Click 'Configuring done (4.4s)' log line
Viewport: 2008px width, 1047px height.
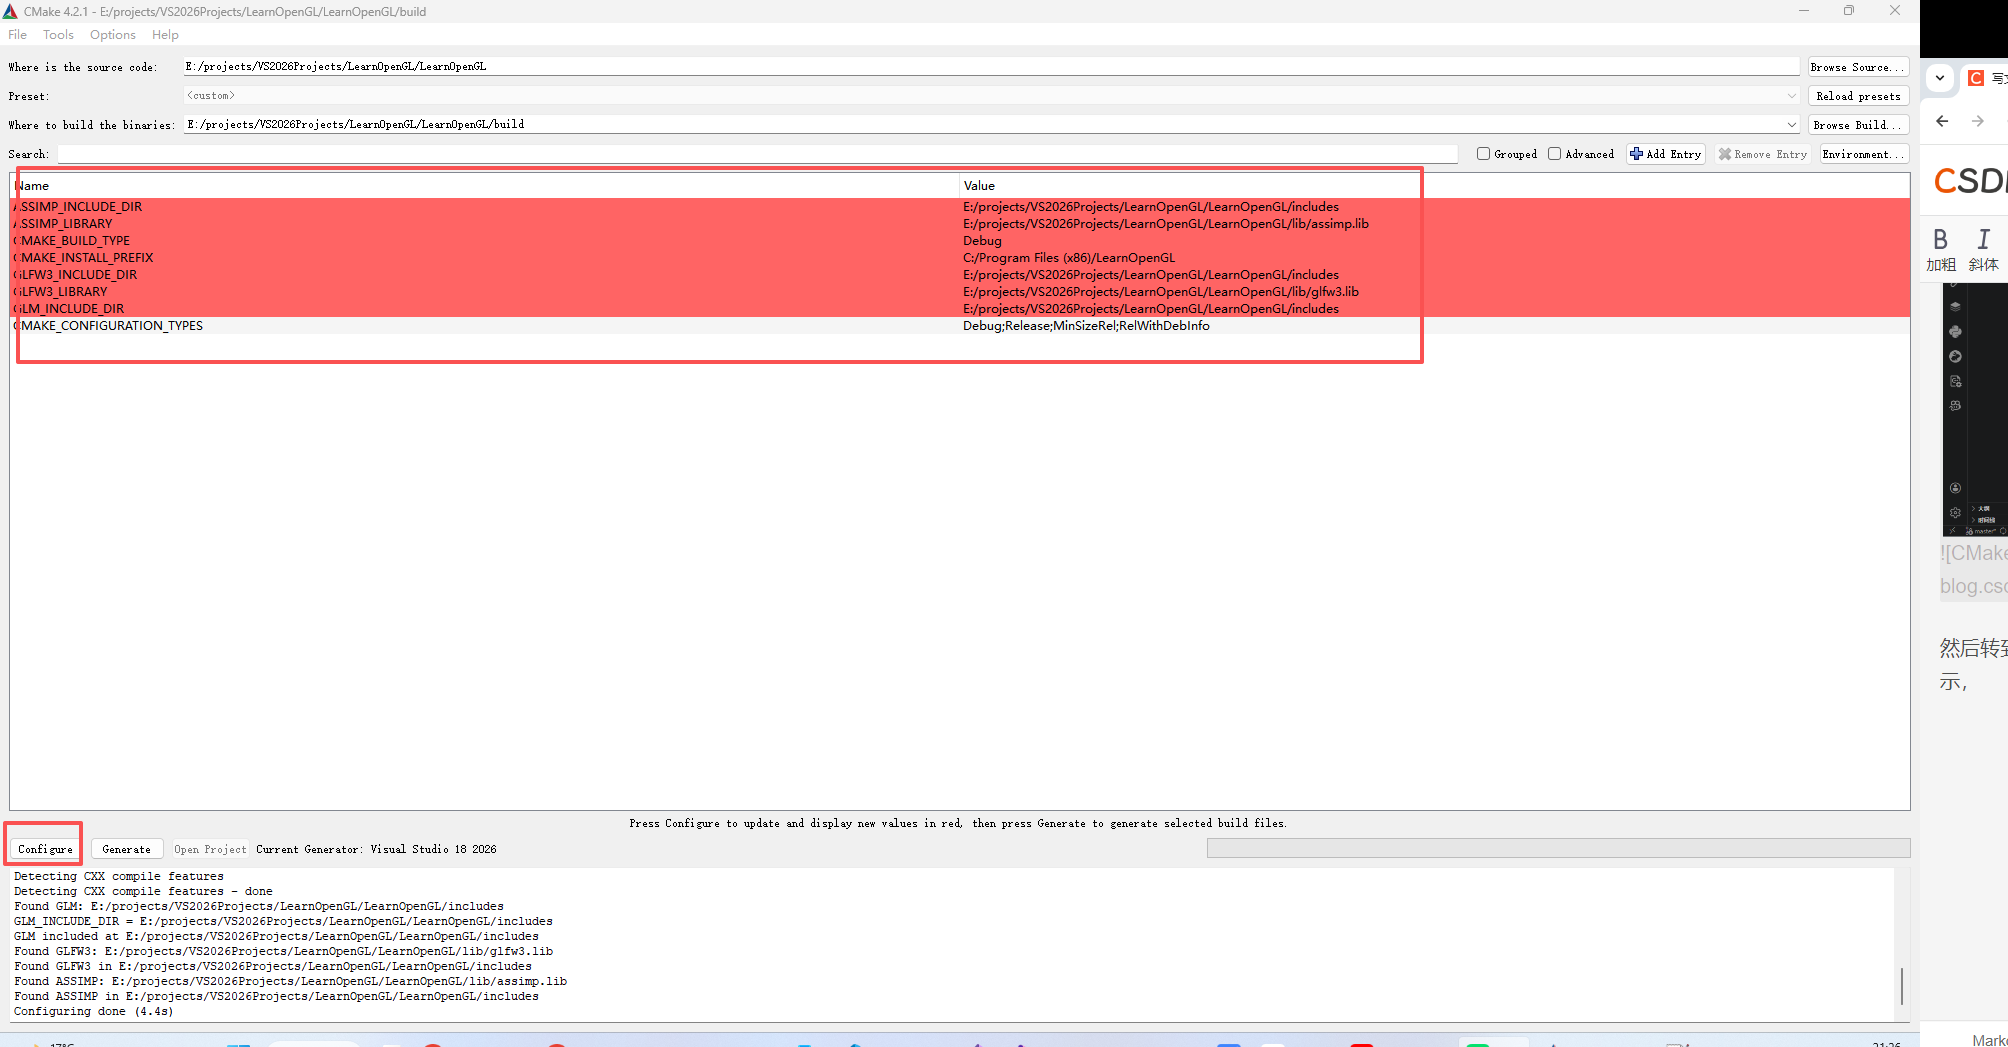(x=94, y=1011)
